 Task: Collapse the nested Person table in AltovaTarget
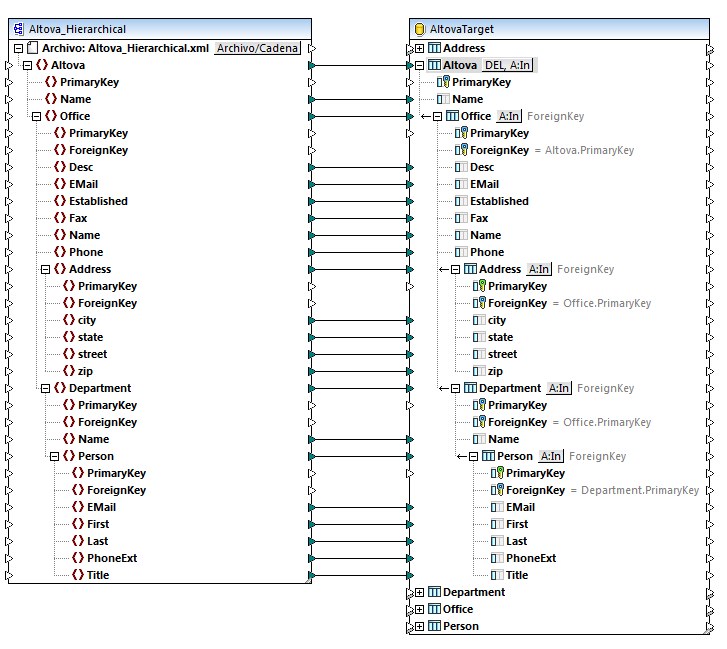pyautogui.click(x=474, y=457)
